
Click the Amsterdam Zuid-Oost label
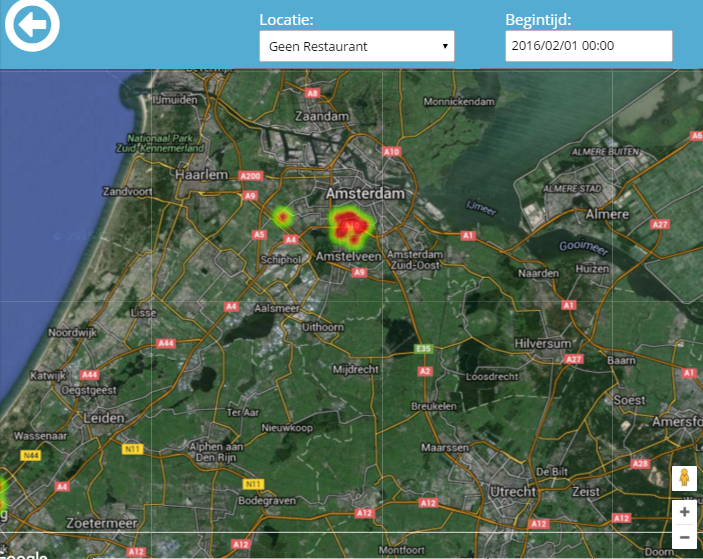415,260
